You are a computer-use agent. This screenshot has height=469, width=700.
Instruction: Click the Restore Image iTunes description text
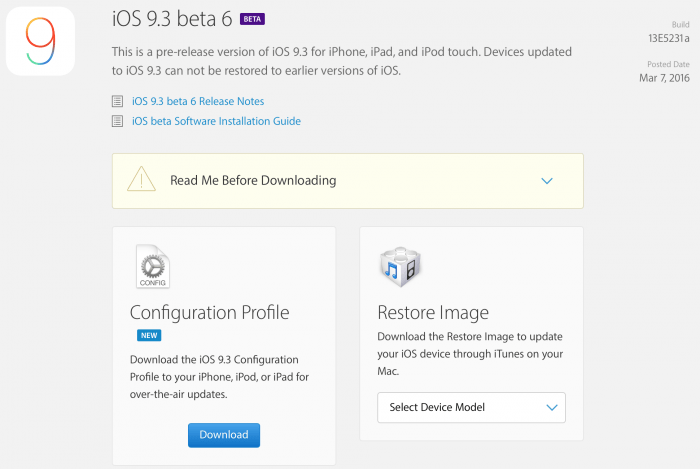coord(470,354)
